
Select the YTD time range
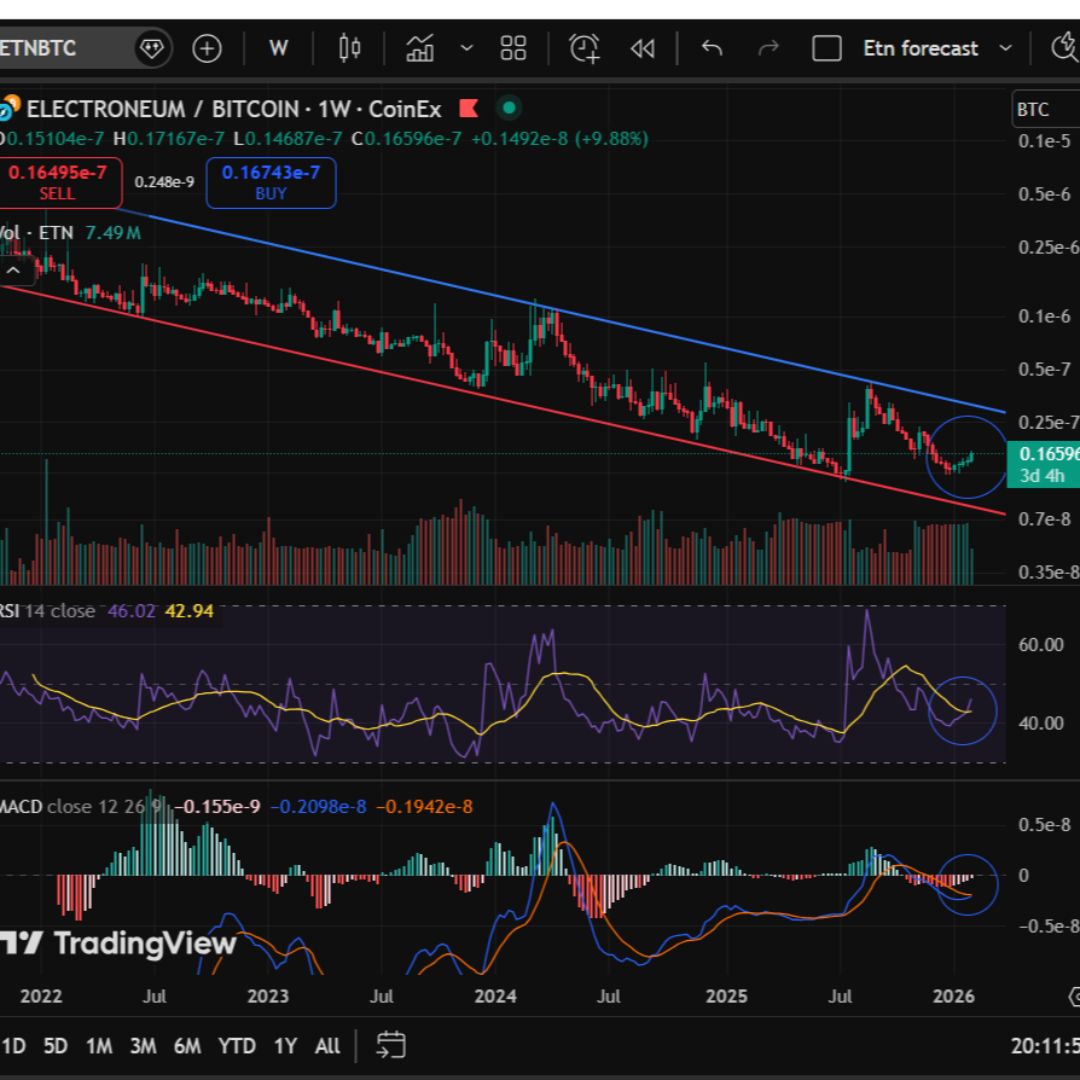point(237,1046)
